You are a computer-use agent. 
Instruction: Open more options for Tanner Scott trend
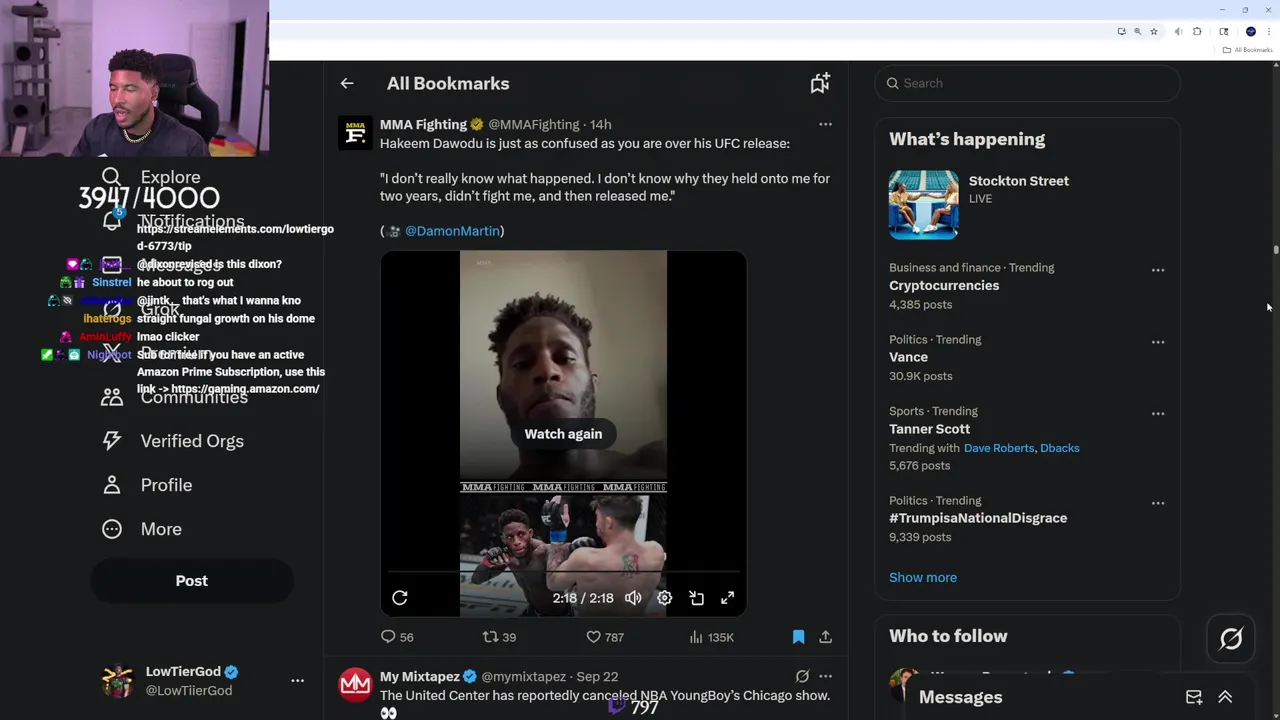click(1158, 414)
